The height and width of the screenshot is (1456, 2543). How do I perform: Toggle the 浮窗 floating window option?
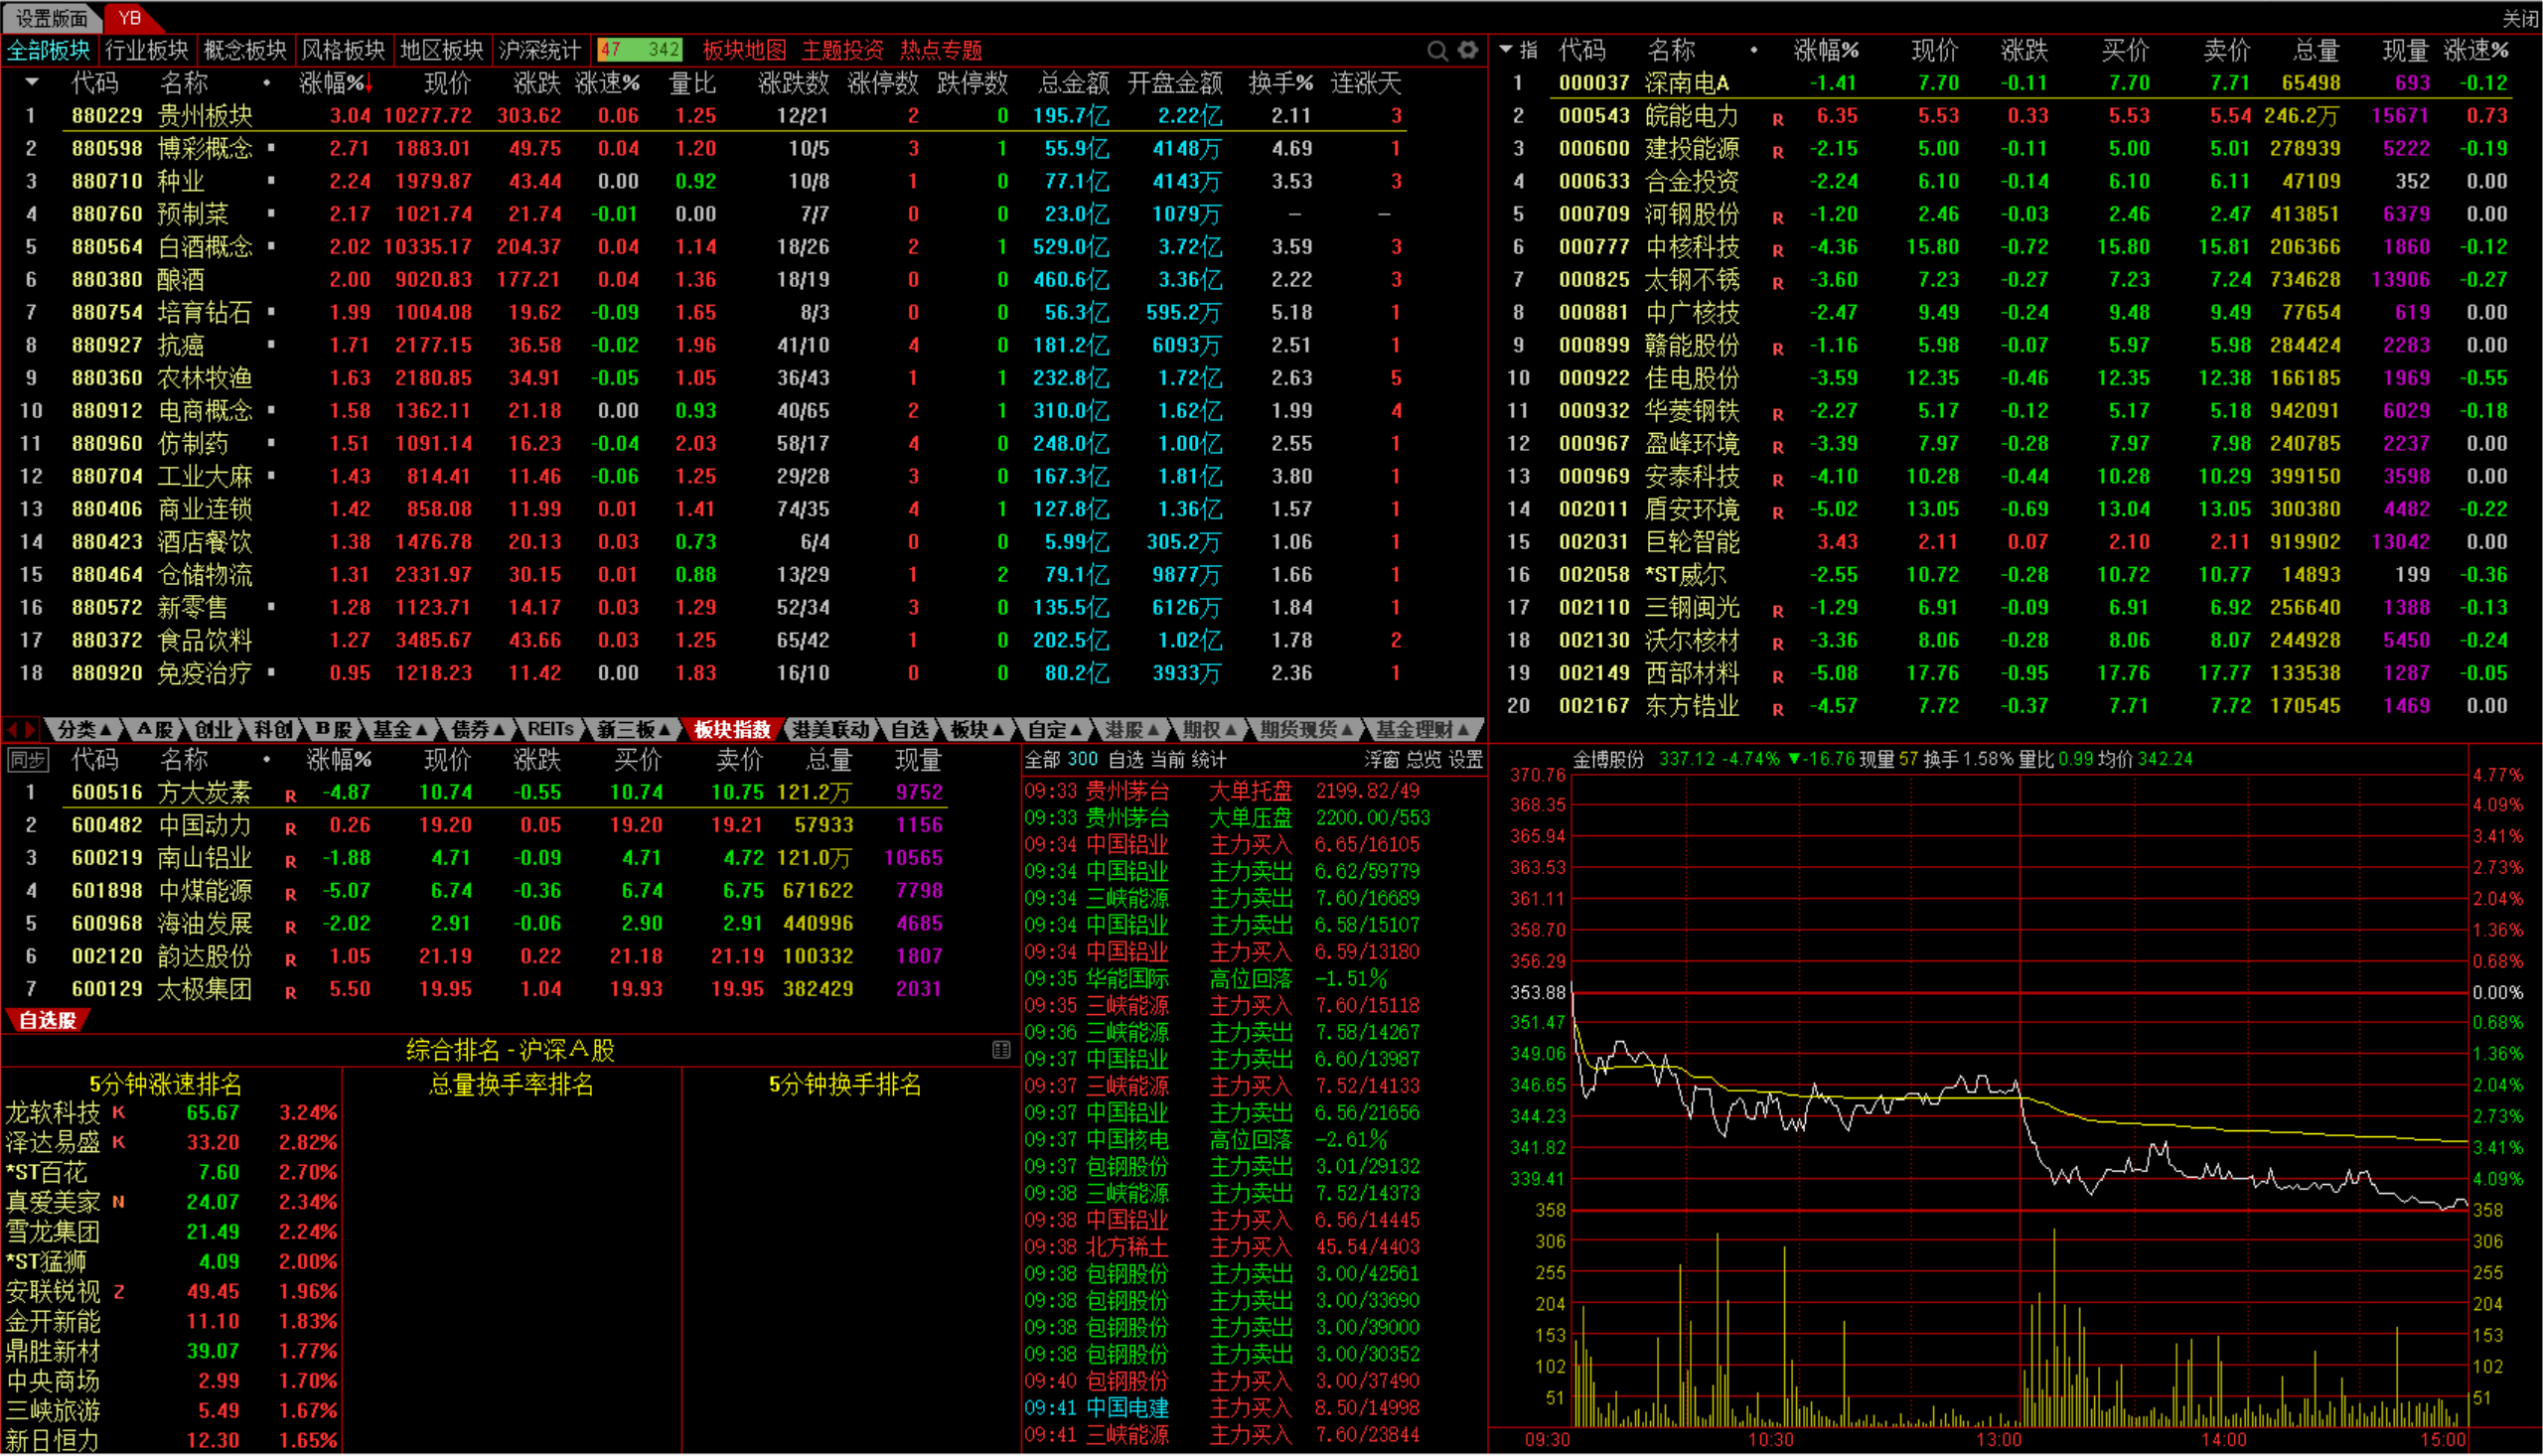pyautogui.click(x=1381, y=760)
